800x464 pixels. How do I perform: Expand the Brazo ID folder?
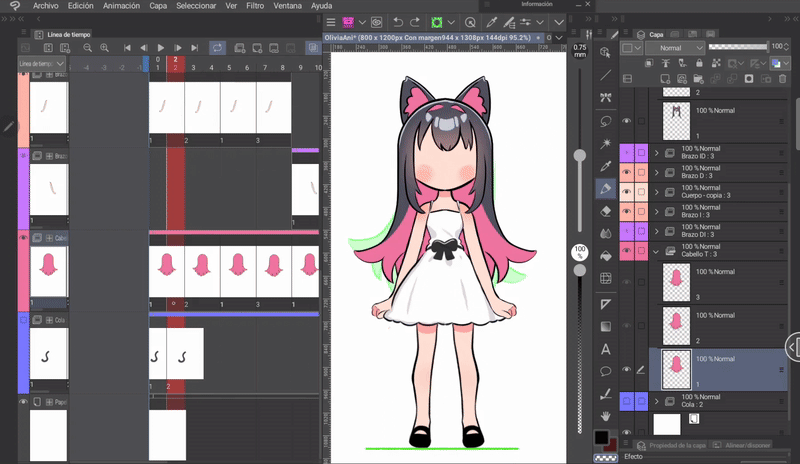657,153
